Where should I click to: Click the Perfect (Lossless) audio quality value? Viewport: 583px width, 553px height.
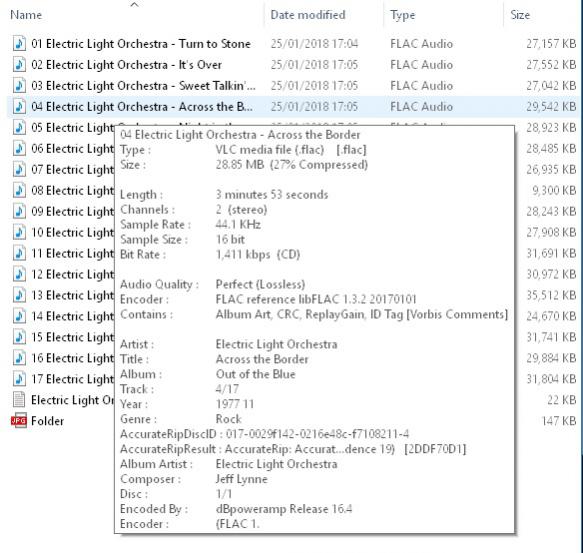[260, 284]
